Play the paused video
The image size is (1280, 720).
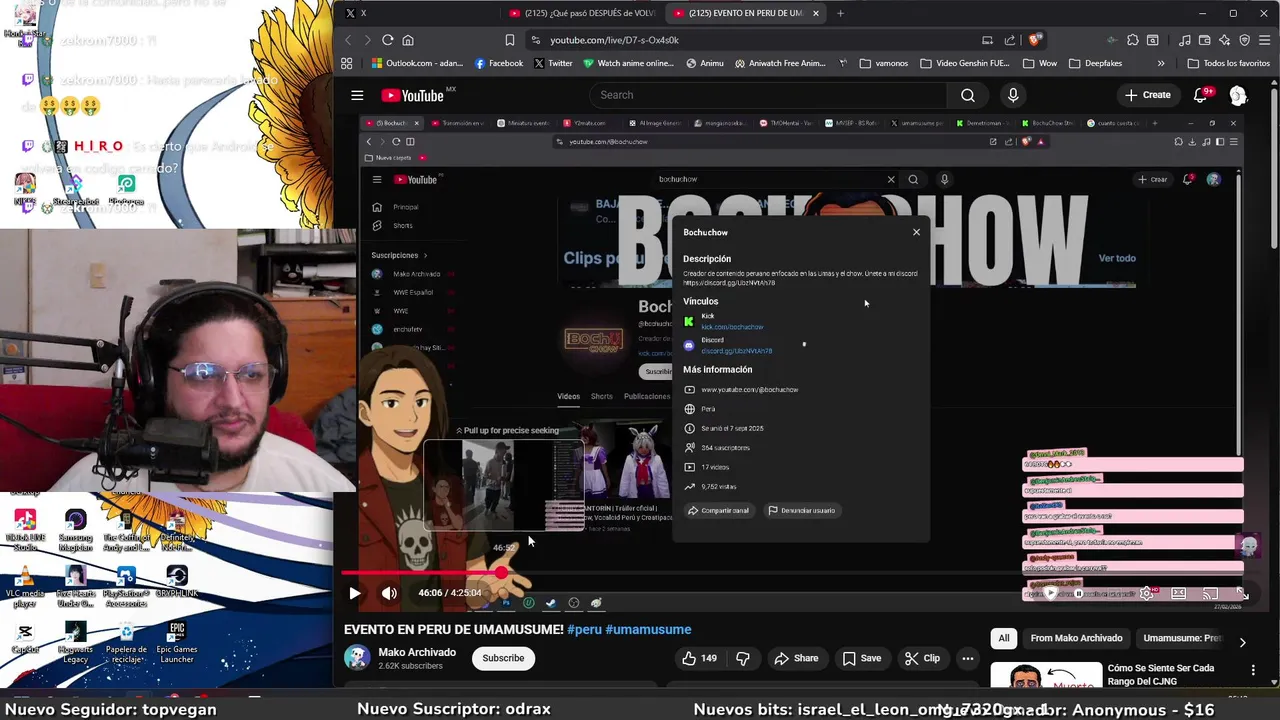tap(354, 593)
